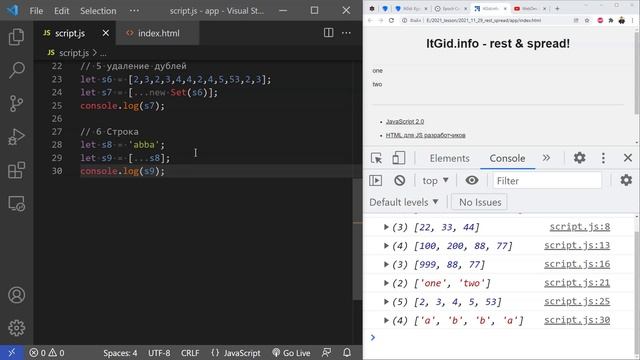Screen dimensions: 640x360
Task: Open the Accounts menu in VS Code
Action: pos(16,295)
